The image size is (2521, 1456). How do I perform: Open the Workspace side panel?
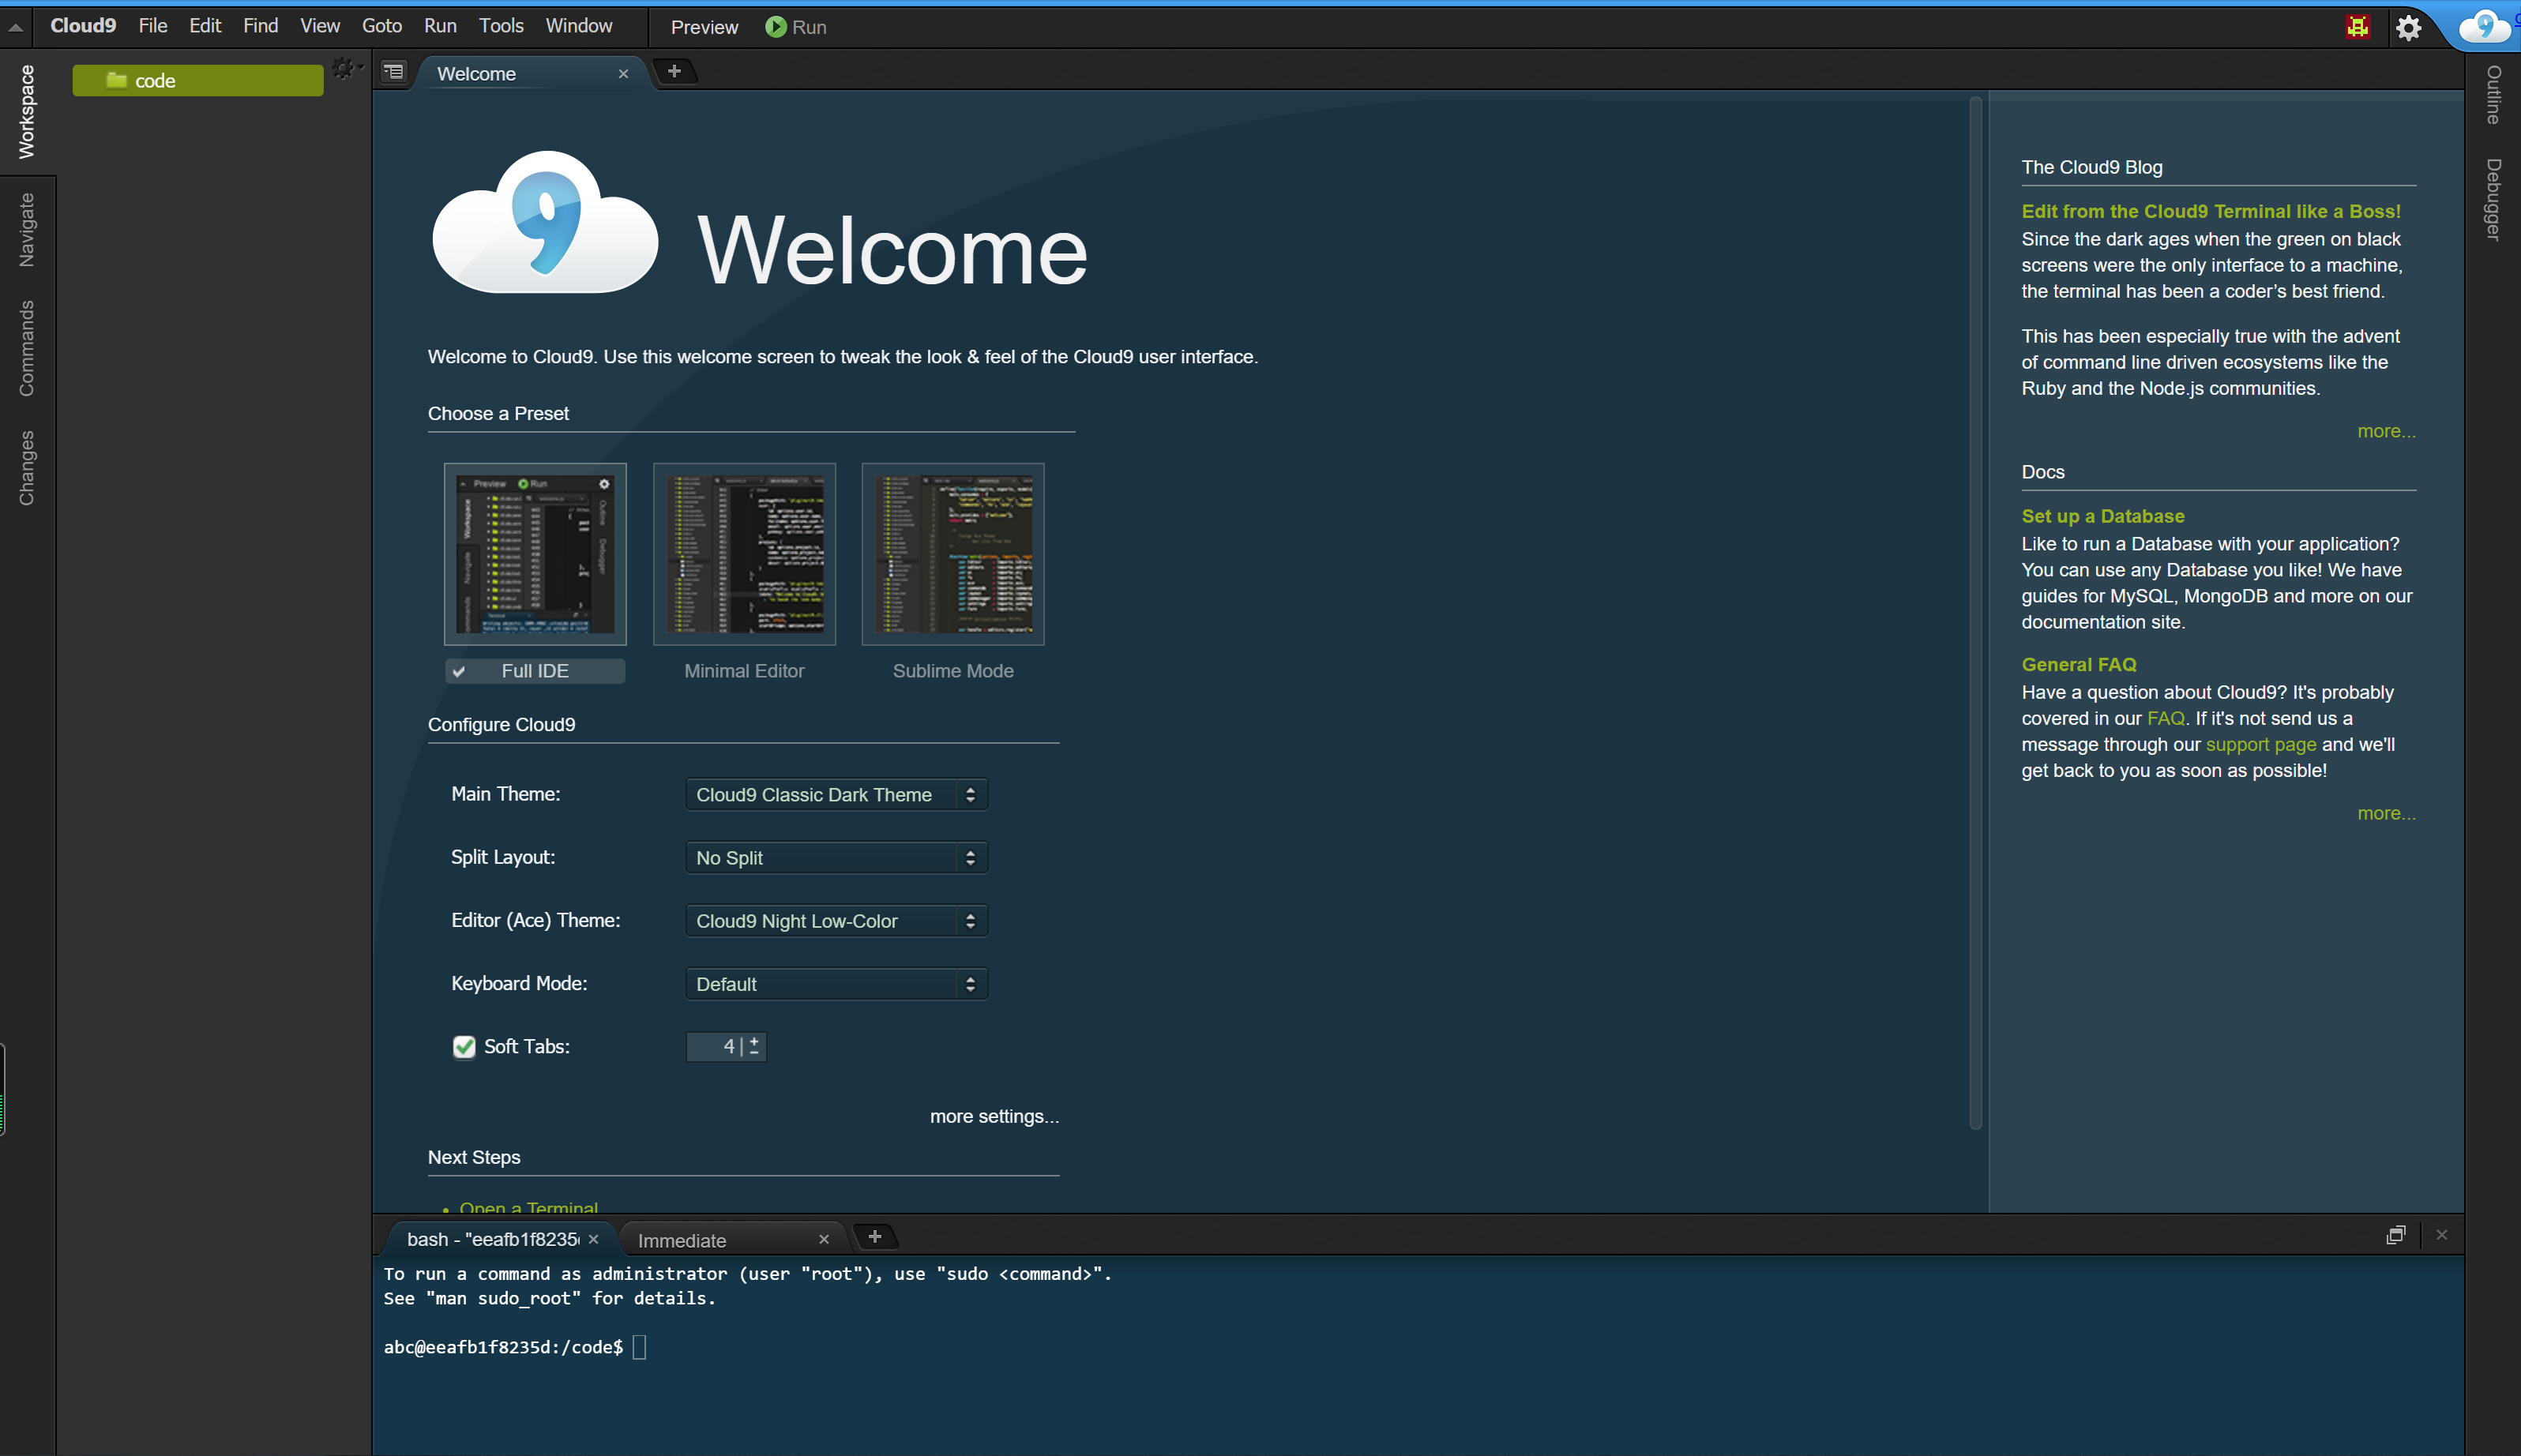pyautogui.click(x=27, y=111)
